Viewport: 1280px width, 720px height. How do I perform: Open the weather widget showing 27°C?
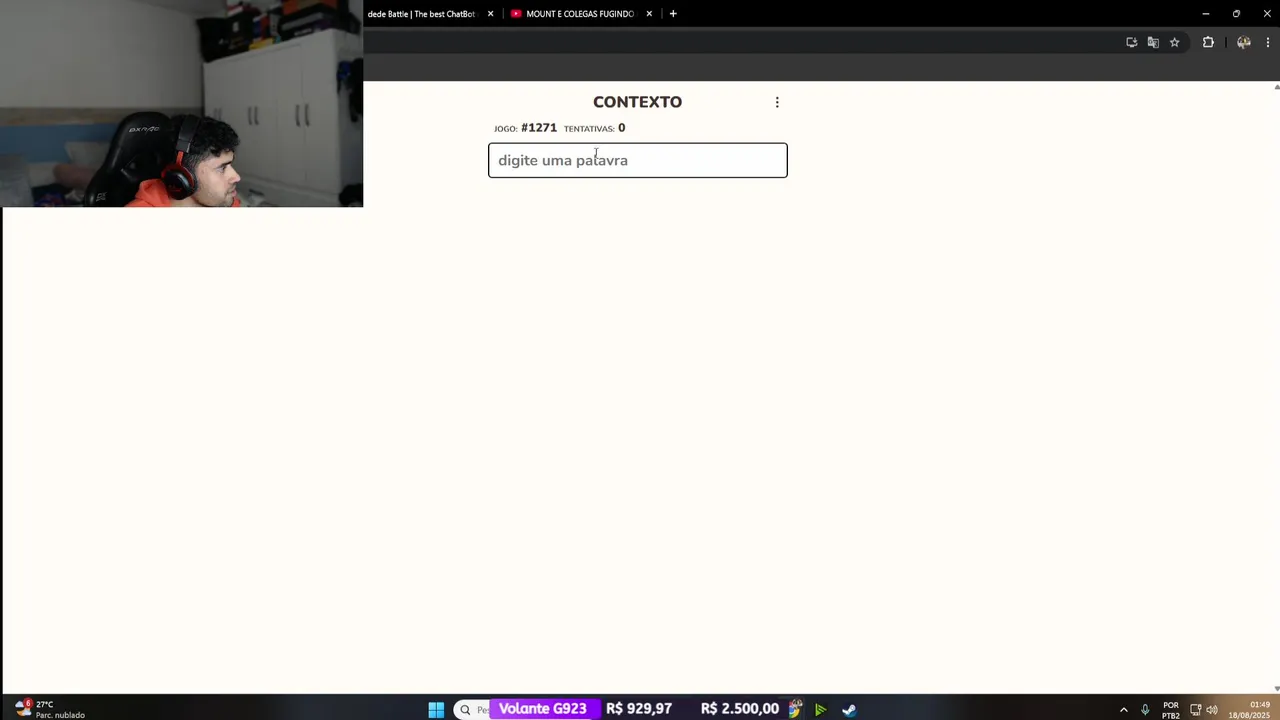[x=49, y=709]
